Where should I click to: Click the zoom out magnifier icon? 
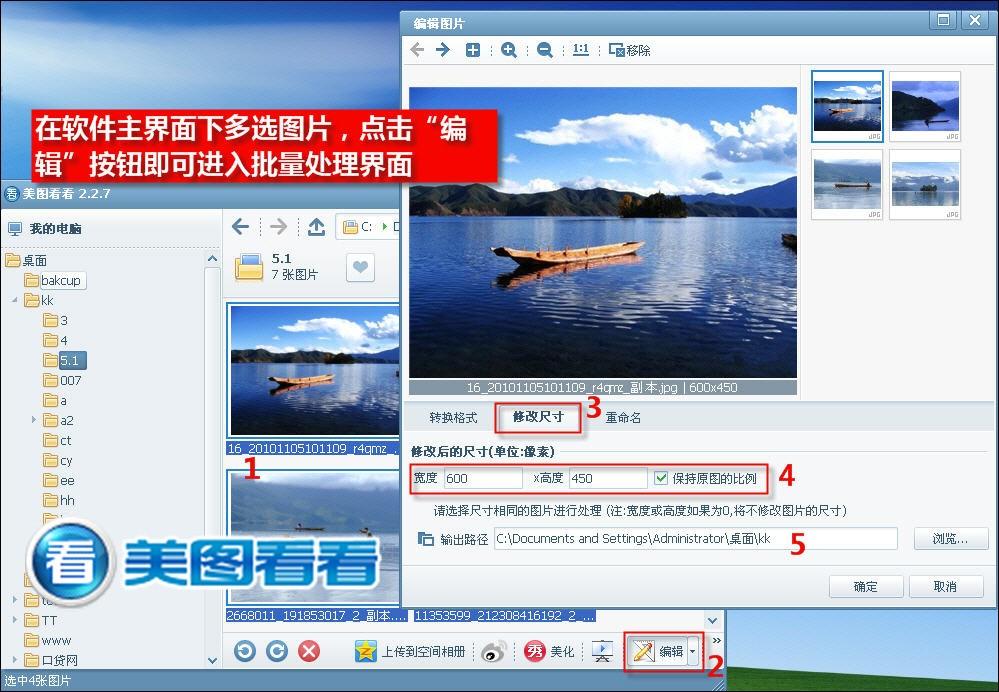pyautogui.click(x=545, y=50)
